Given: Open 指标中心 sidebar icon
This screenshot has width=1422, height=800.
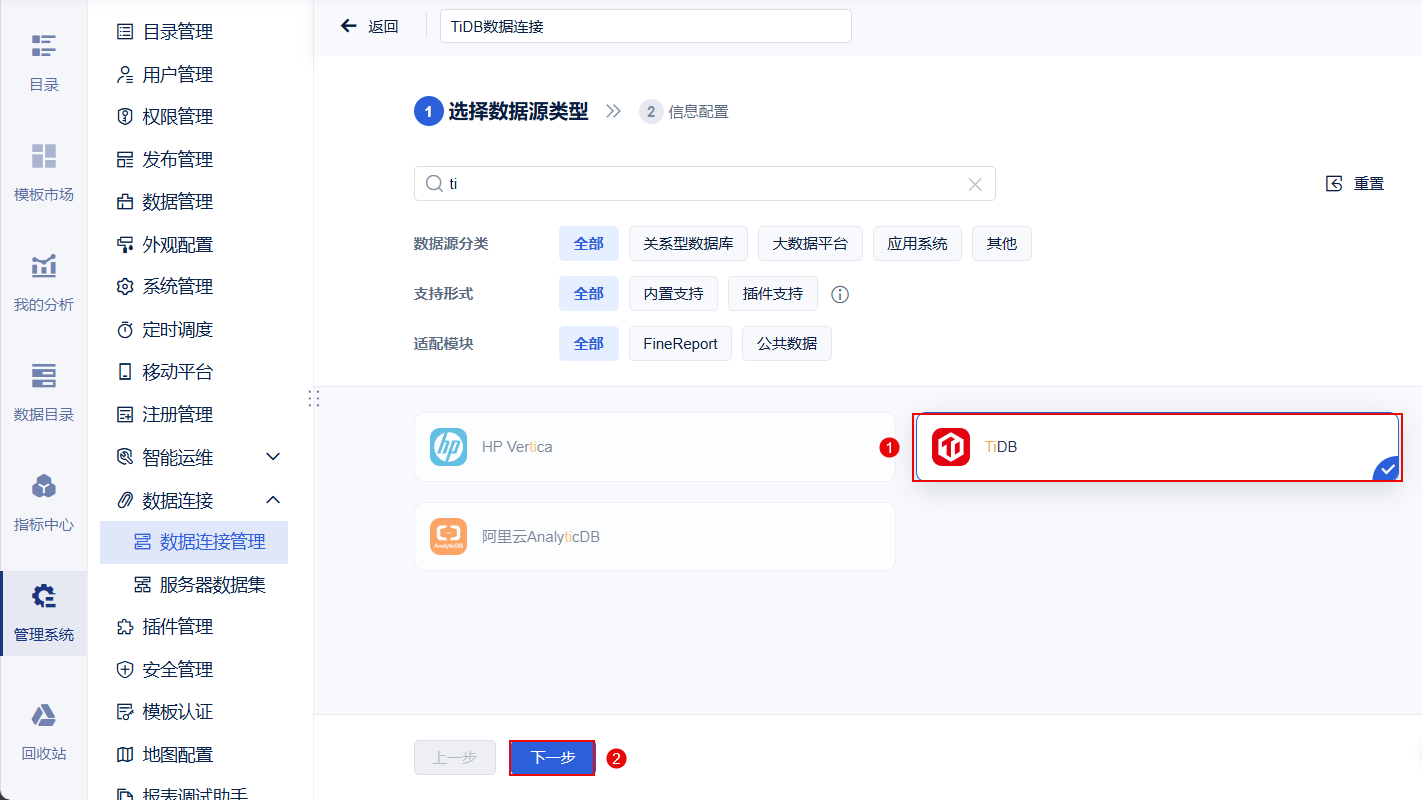Looking at the screenshot, I should pos(43,501).
